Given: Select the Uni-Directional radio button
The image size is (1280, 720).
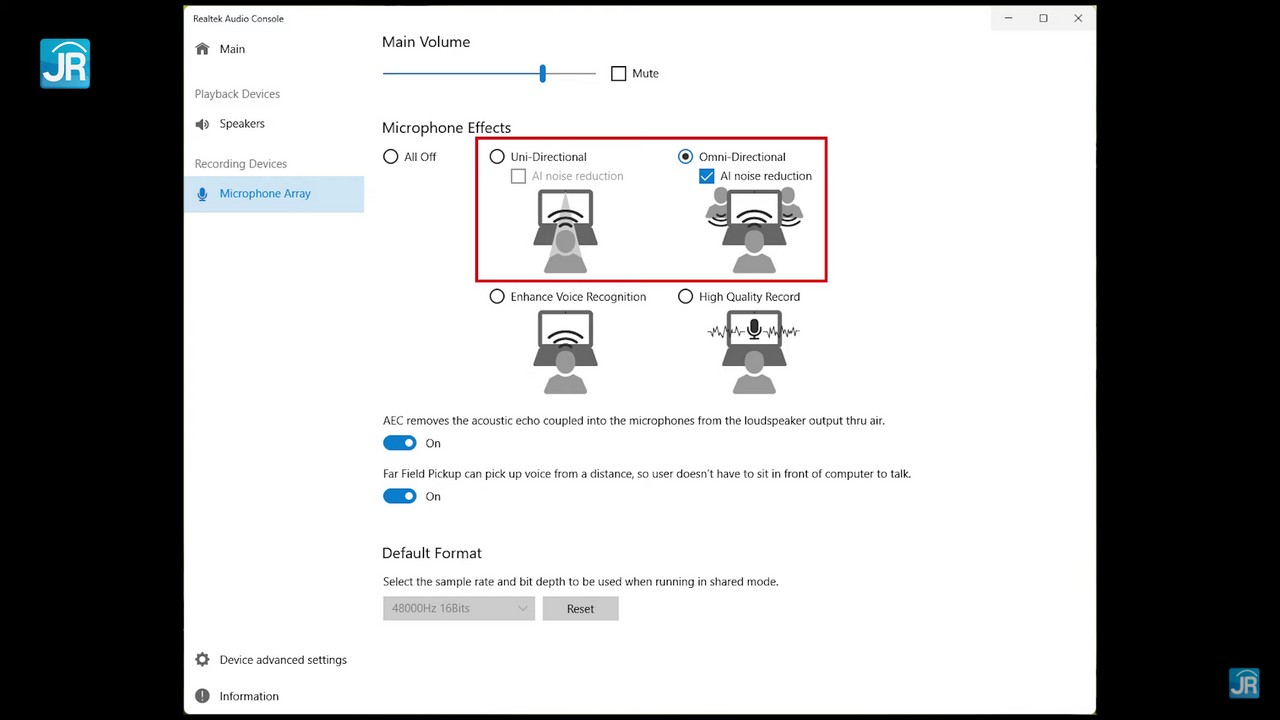Looking at the screenshot, I should 497,157.
